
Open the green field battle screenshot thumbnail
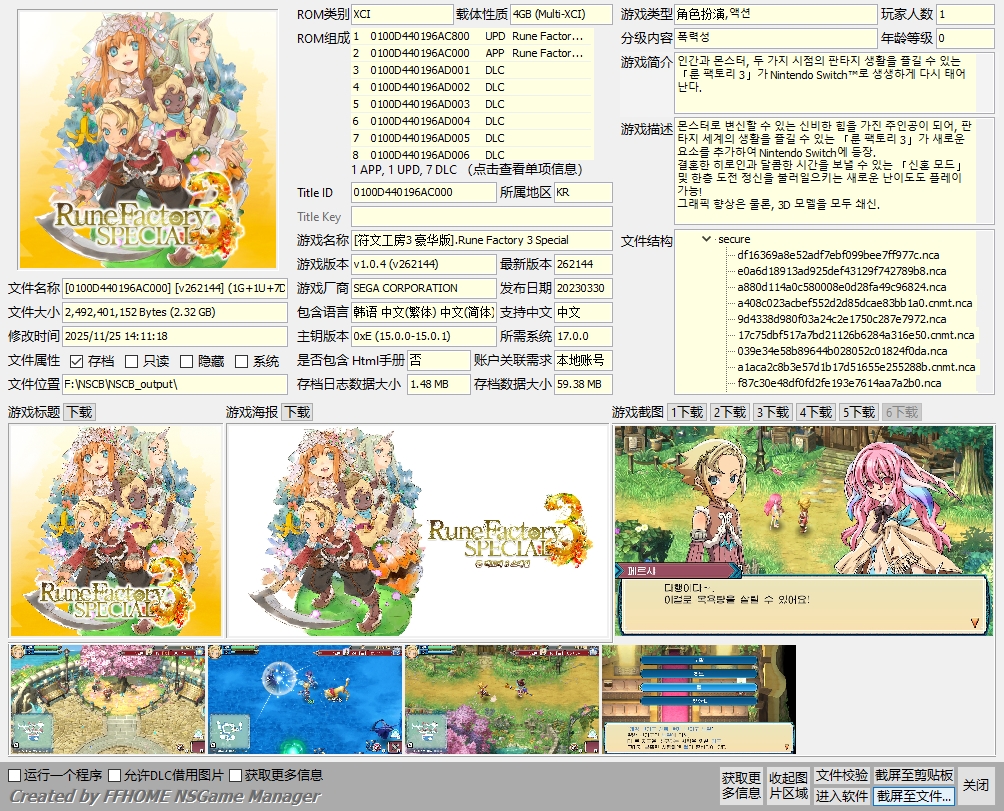502,699
